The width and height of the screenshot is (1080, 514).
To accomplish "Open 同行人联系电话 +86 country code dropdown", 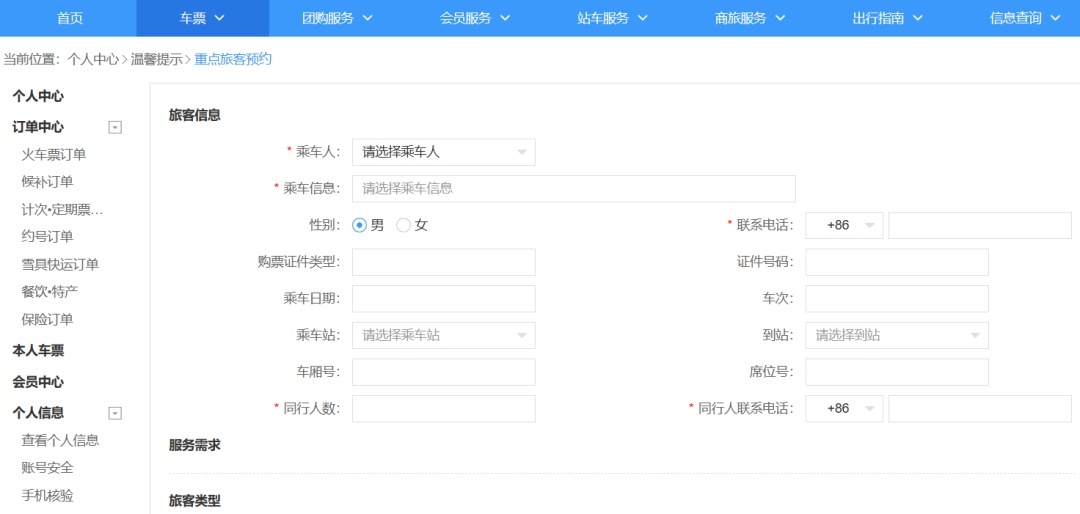I will click(x=844, y=409).
